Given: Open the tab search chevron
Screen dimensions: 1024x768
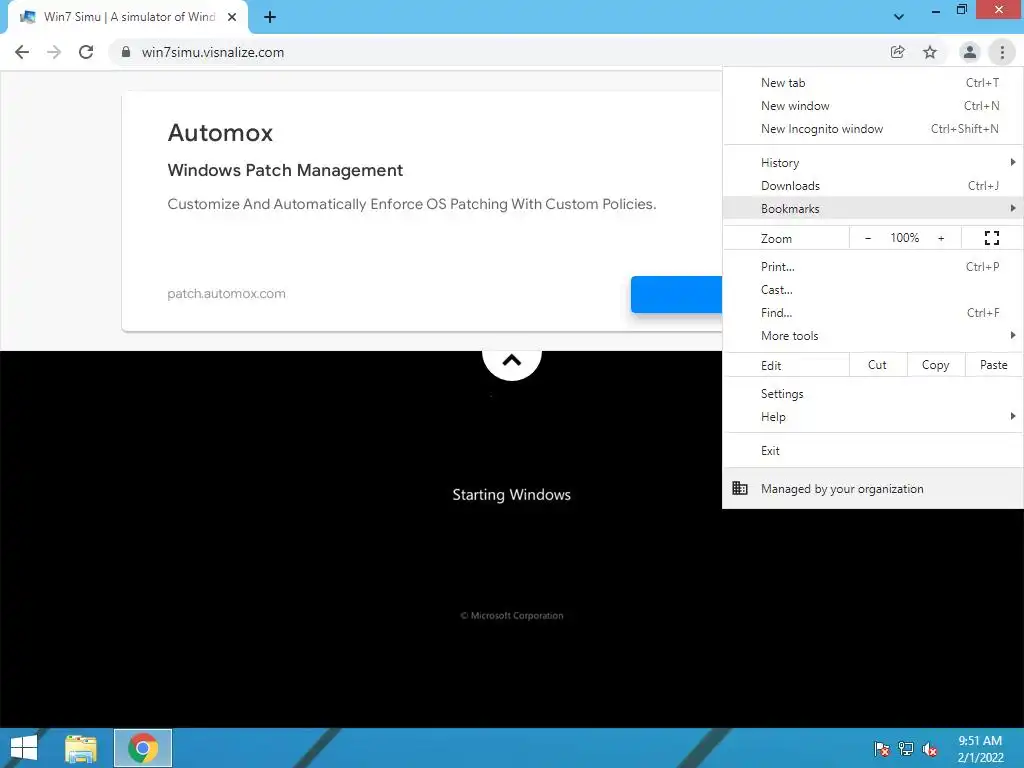Looking at the screenshot, I should [x=899, y=17].
